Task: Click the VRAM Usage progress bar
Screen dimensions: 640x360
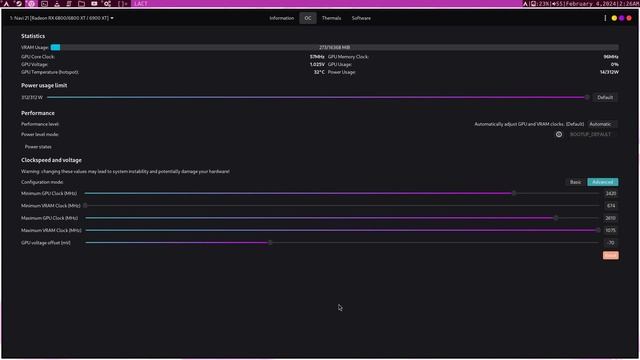Action: pos(335,47)
